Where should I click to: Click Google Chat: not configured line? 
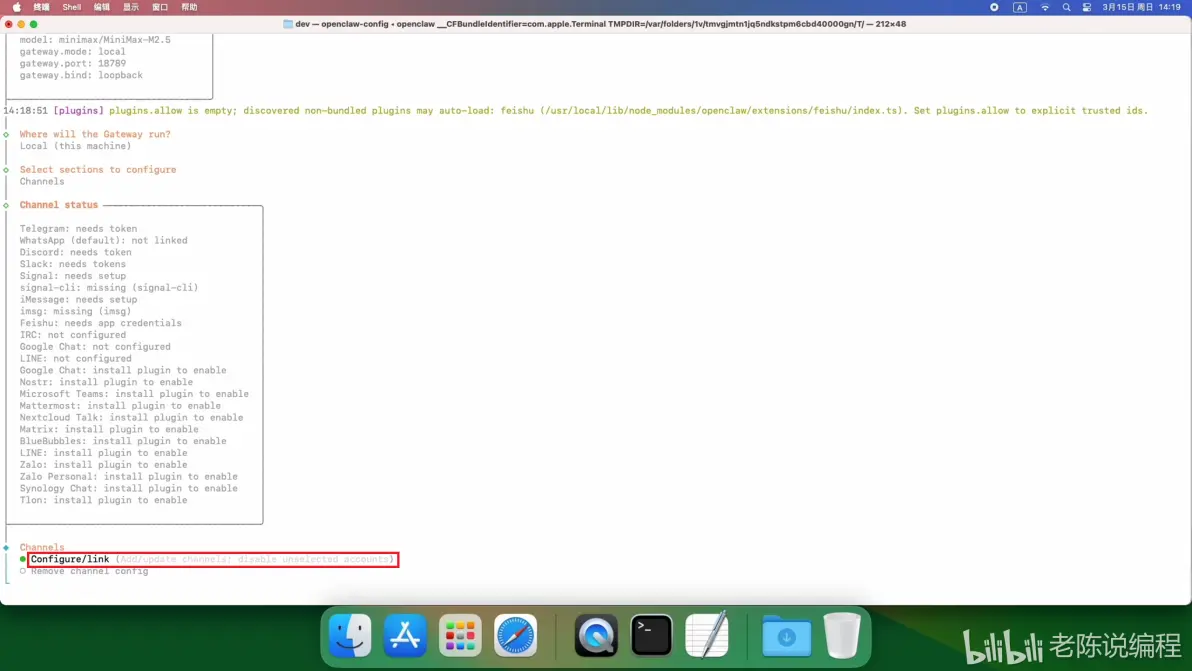95,347
